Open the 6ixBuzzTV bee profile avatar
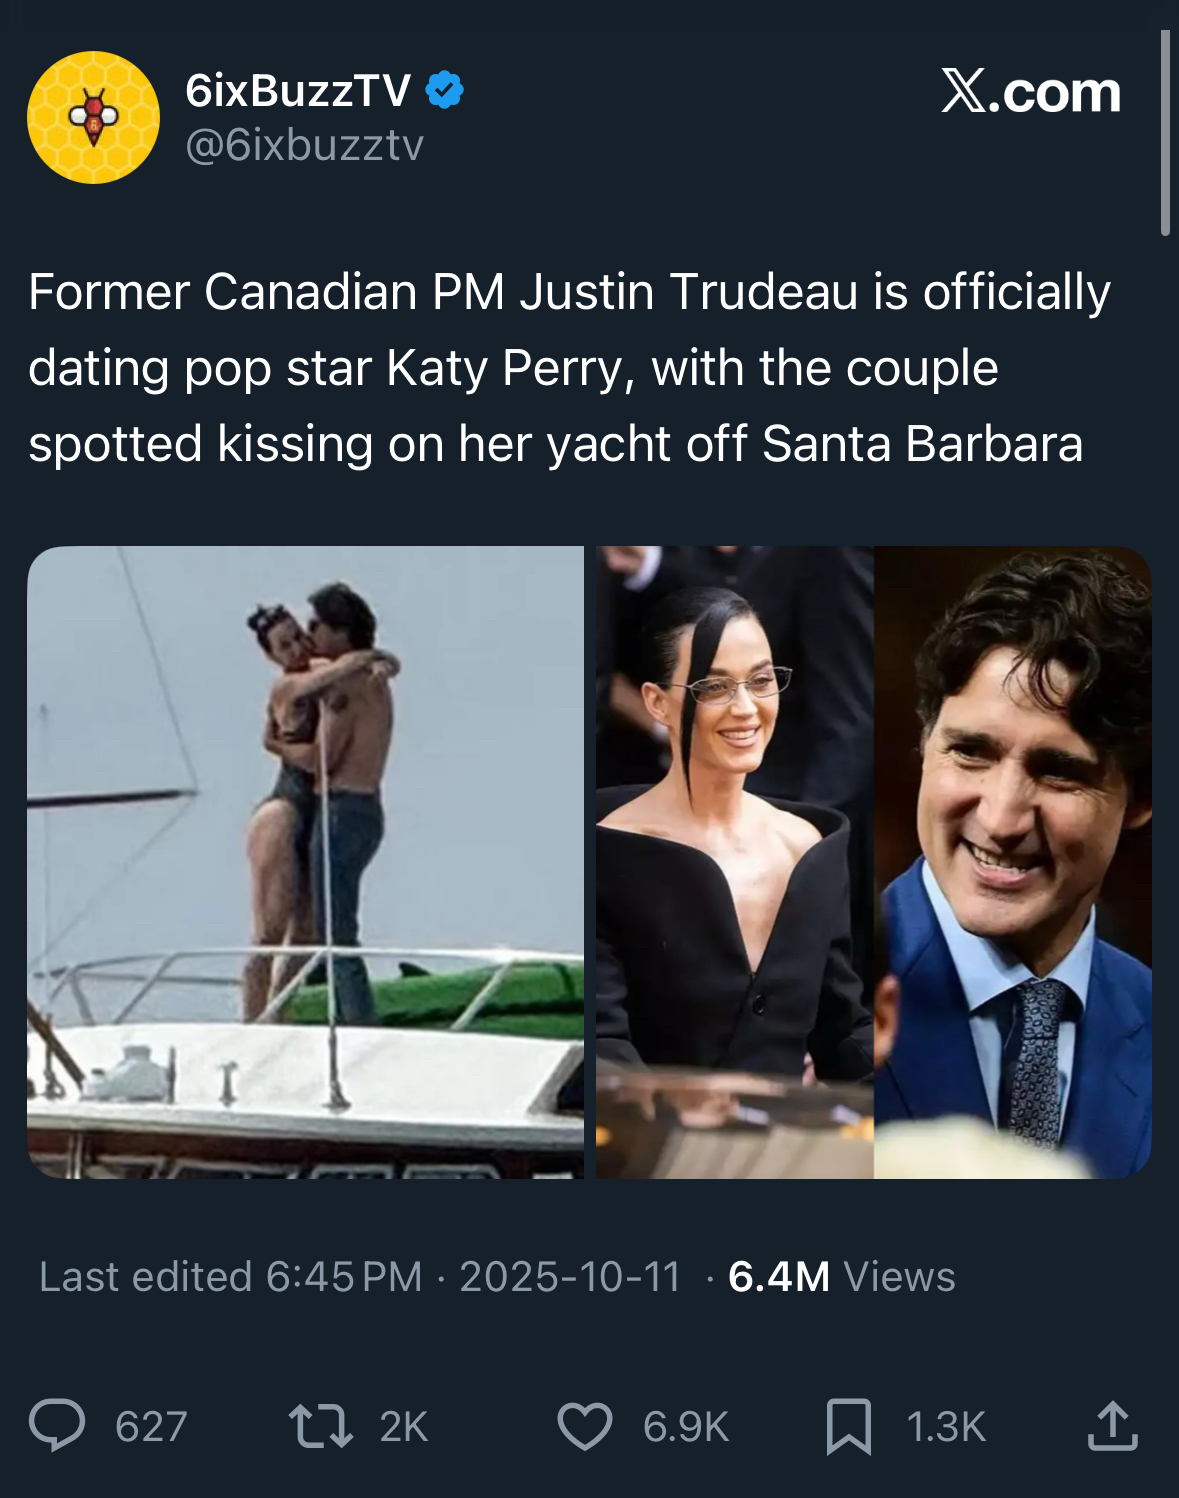The height and width of the screenshot is (1498, 1179). [x=93, y=117]
